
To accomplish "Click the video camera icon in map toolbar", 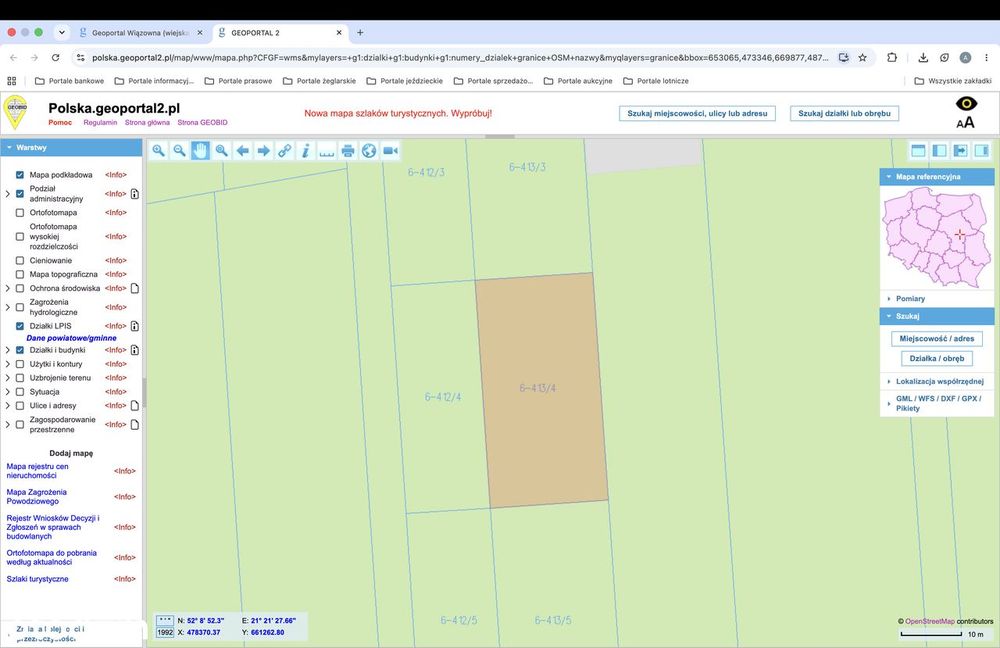I will (x=390, y=151).
